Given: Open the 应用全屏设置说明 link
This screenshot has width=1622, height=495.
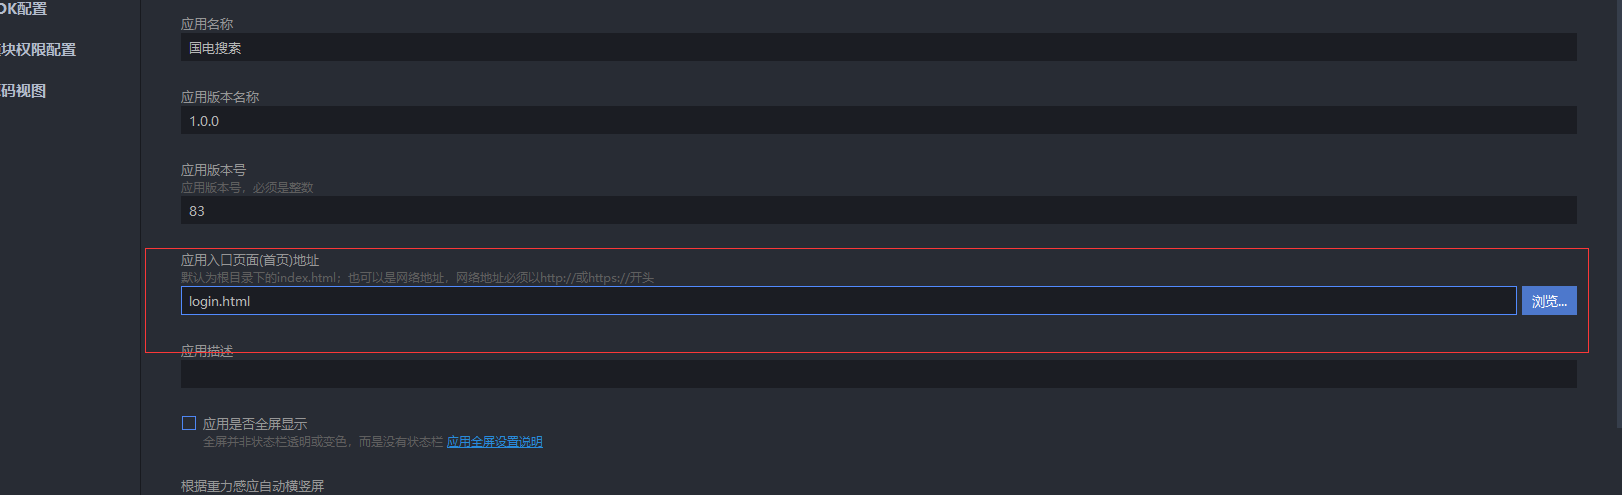Looking at the screenshot, I should click(x=494, y=442).
